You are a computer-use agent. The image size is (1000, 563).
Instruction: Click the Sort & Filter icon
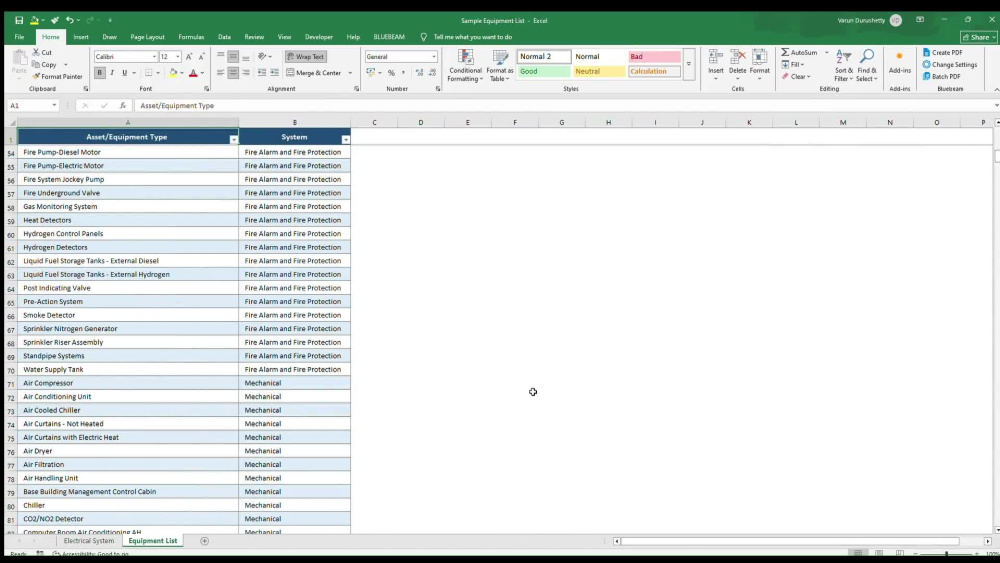843,57
